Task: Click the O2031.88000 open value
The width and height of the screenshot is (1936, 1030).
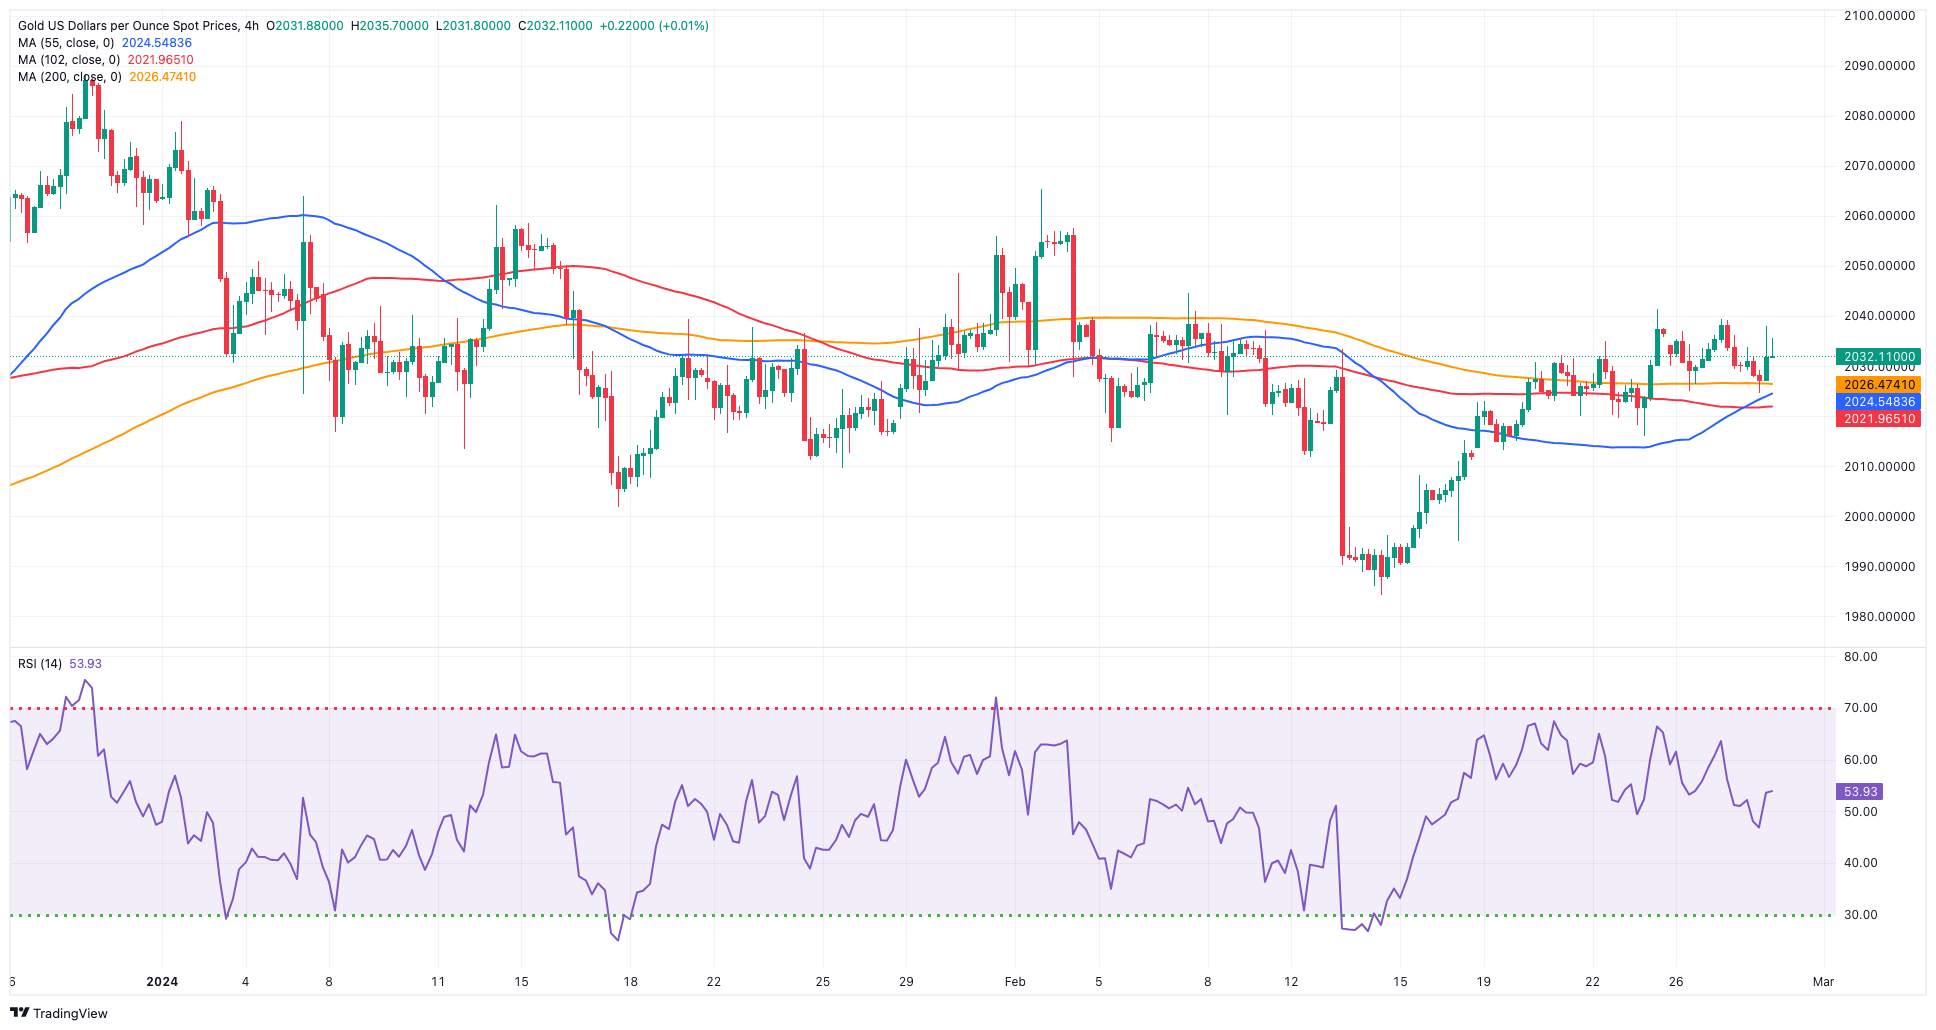Action: [x=305, y=26]
